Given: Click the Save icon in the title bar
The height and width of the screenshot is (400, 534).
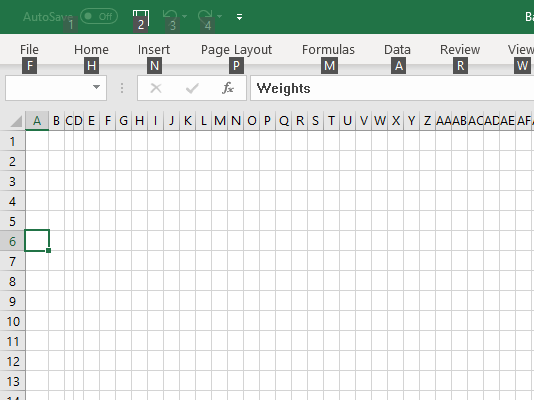Looking at the screenshot, I should 141,16.
